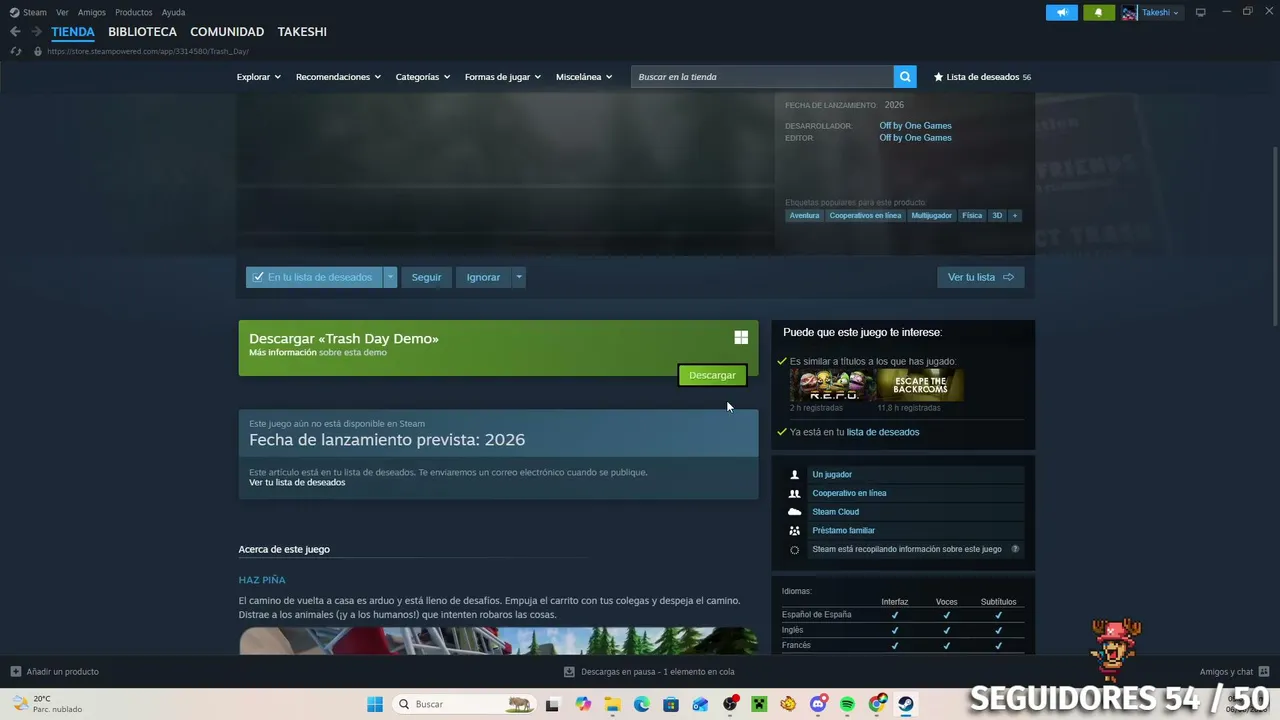Open Friends and Chat icon
The image size is (1280, 720).
(1264, 672)
